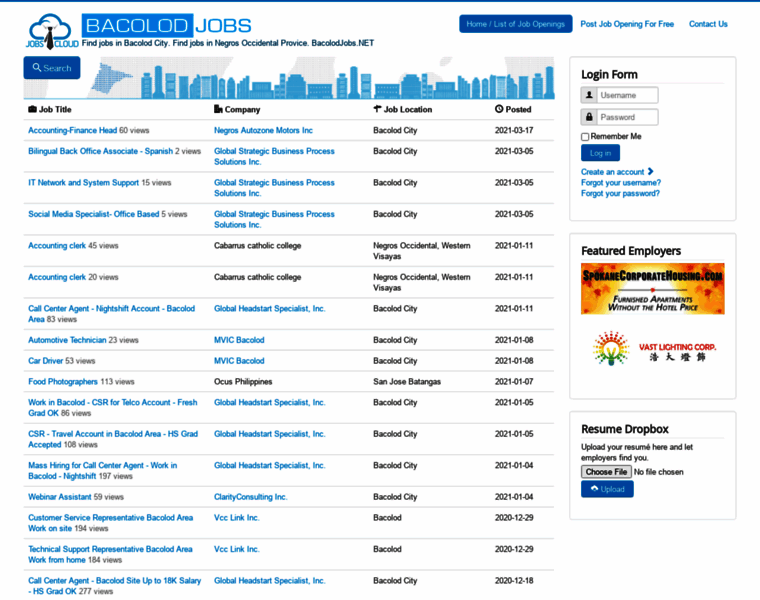Open Accounting-Finance Head job listing
The image size is (760, 600).
[72, 130]
